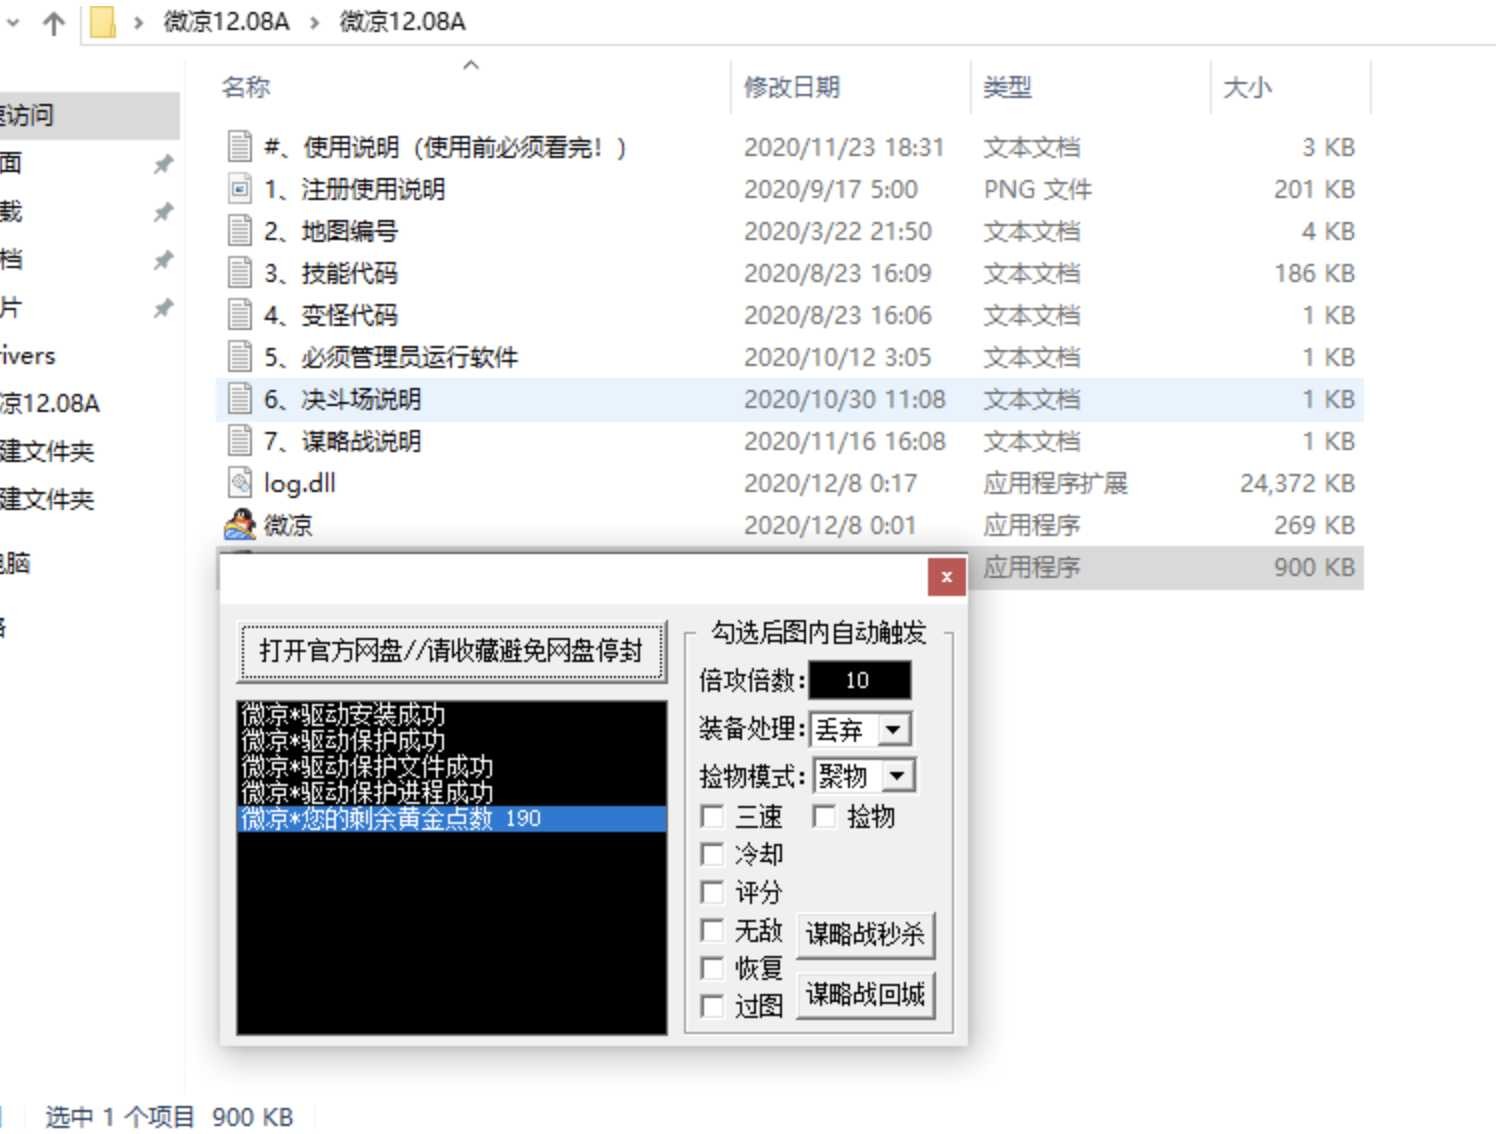Close the tool dialog with red X
1496x1134 pixels.
[x=946, y=577]
